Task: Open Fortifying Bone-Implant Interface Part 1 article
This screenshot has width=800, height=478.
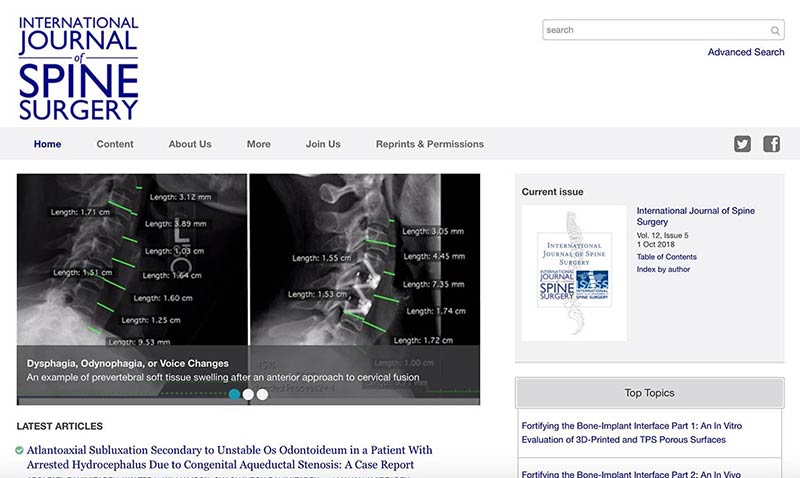Action: (x=632, y=433)
